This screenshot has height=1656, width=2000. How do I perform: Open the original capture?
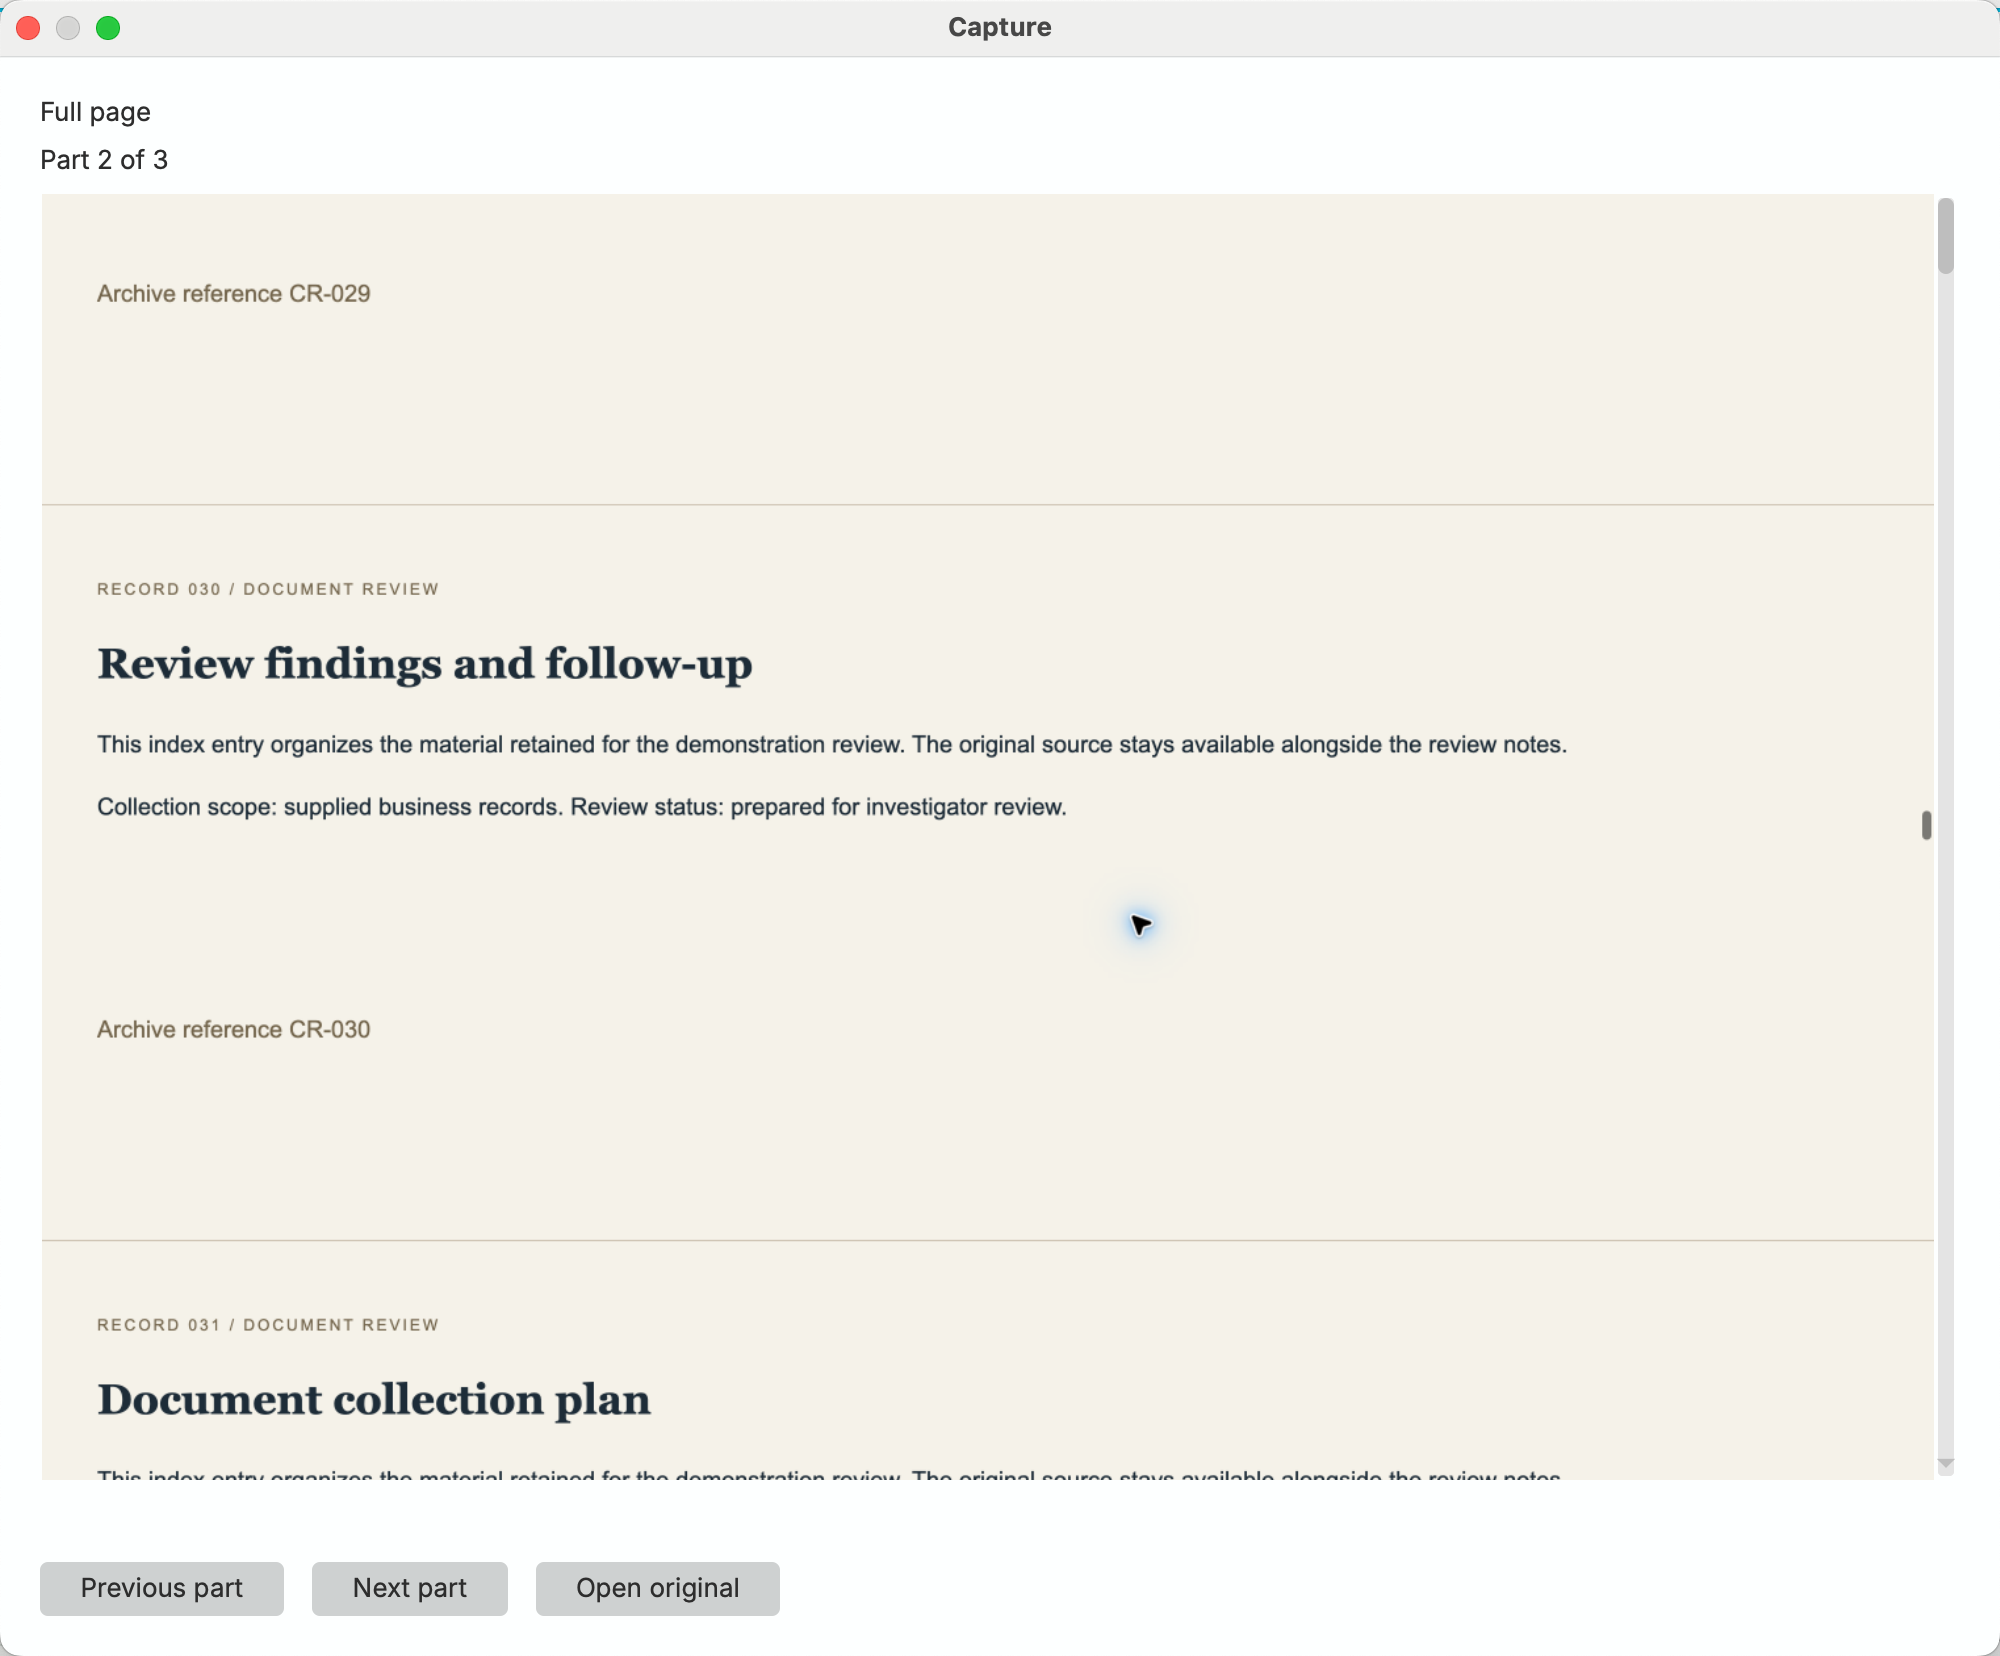coord(658,1588)
